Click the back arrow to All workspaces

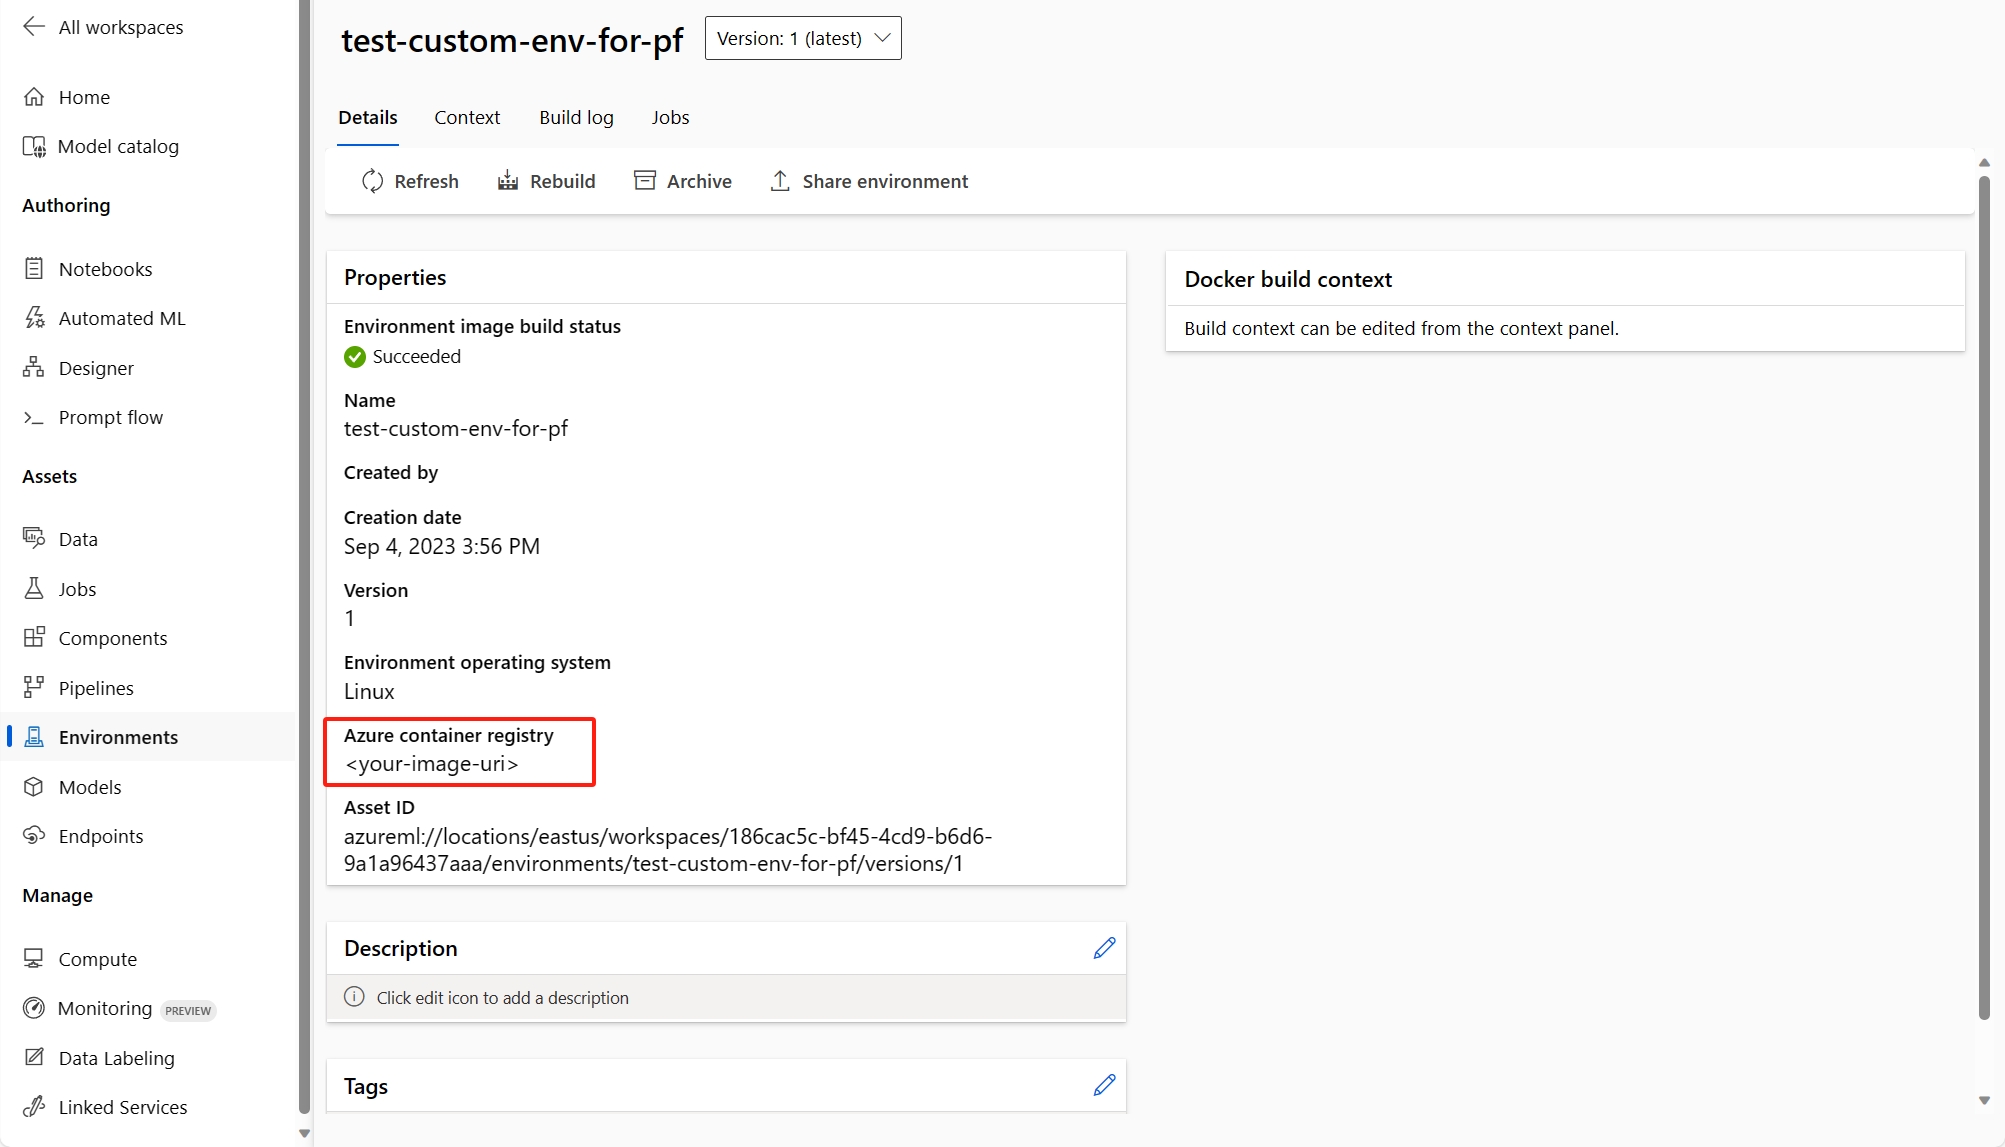pyautogui.click(x=34, y=27)
